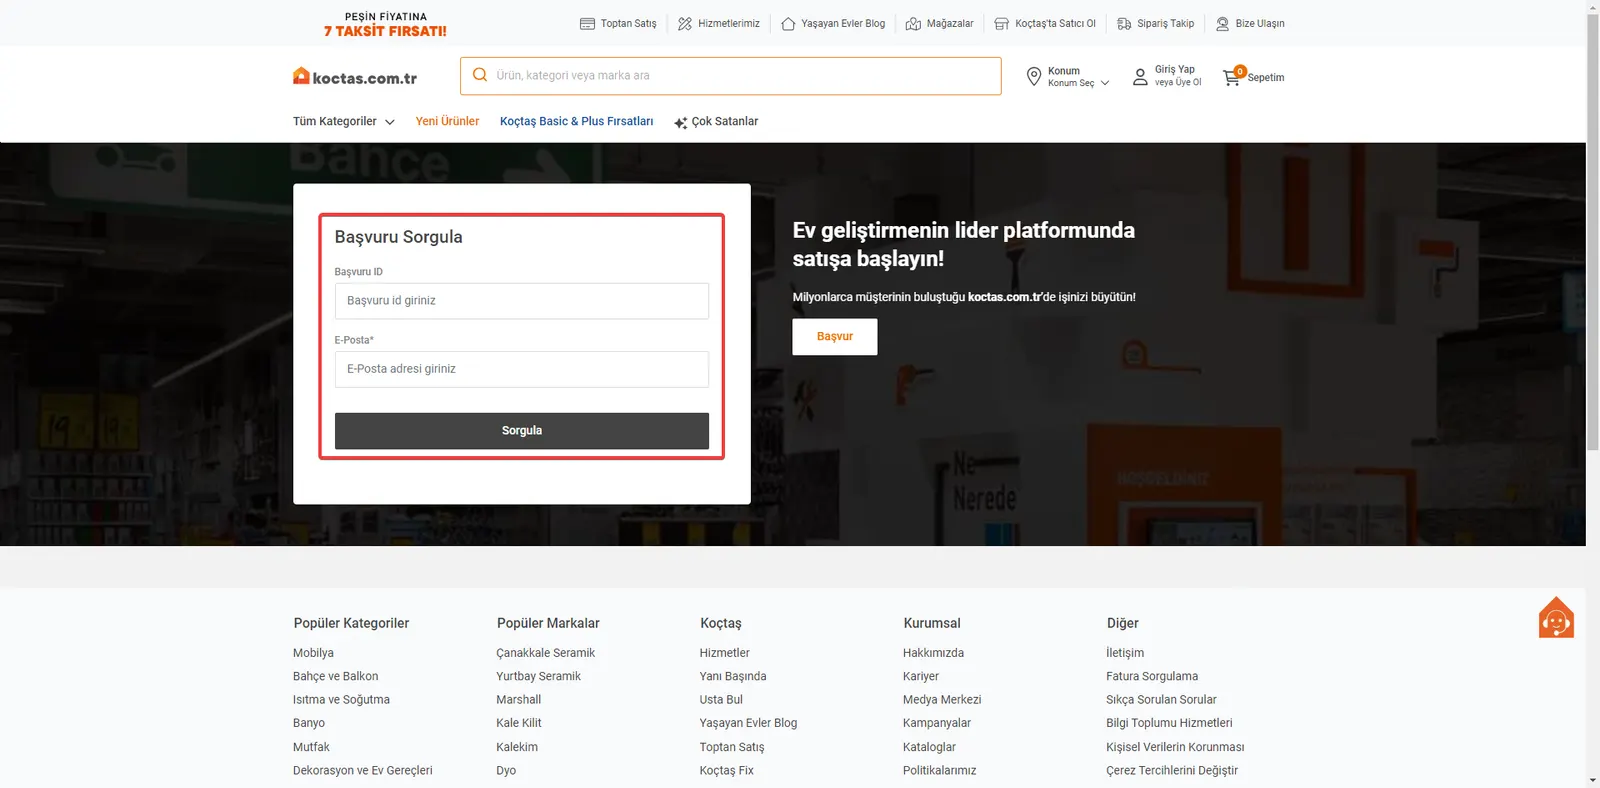Open the orange live support chat icon

click(1556, 617)
